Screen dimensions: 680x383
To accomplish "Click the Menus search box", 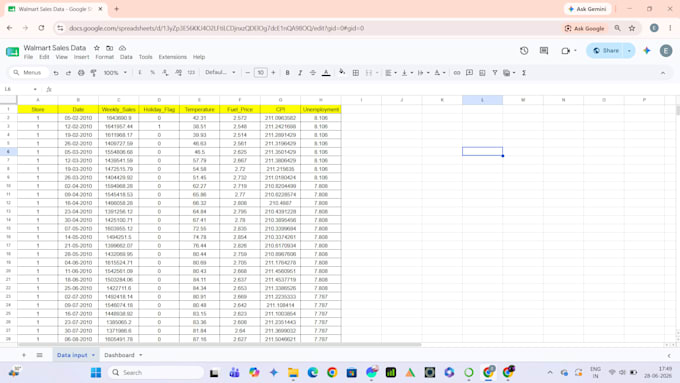I will pos(29,72).
